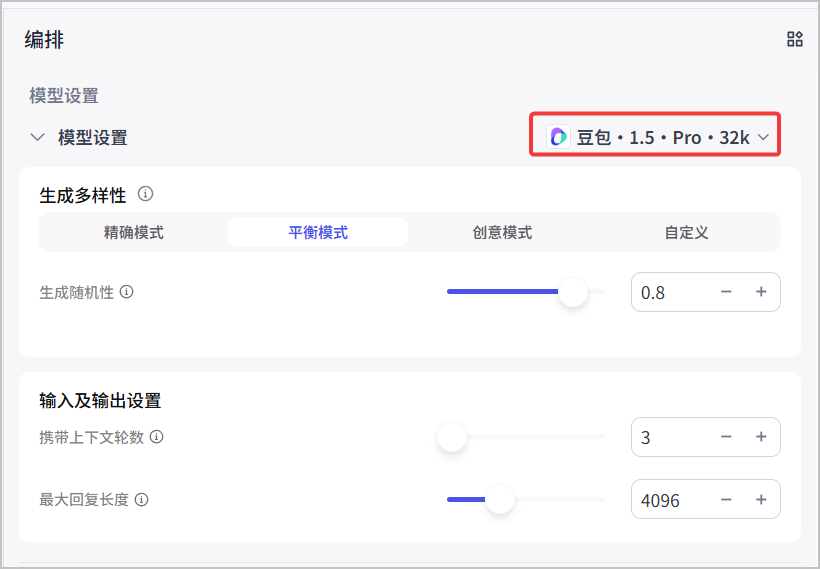Decrease 生成随机性 with the minus icon

tap(726, 292)
